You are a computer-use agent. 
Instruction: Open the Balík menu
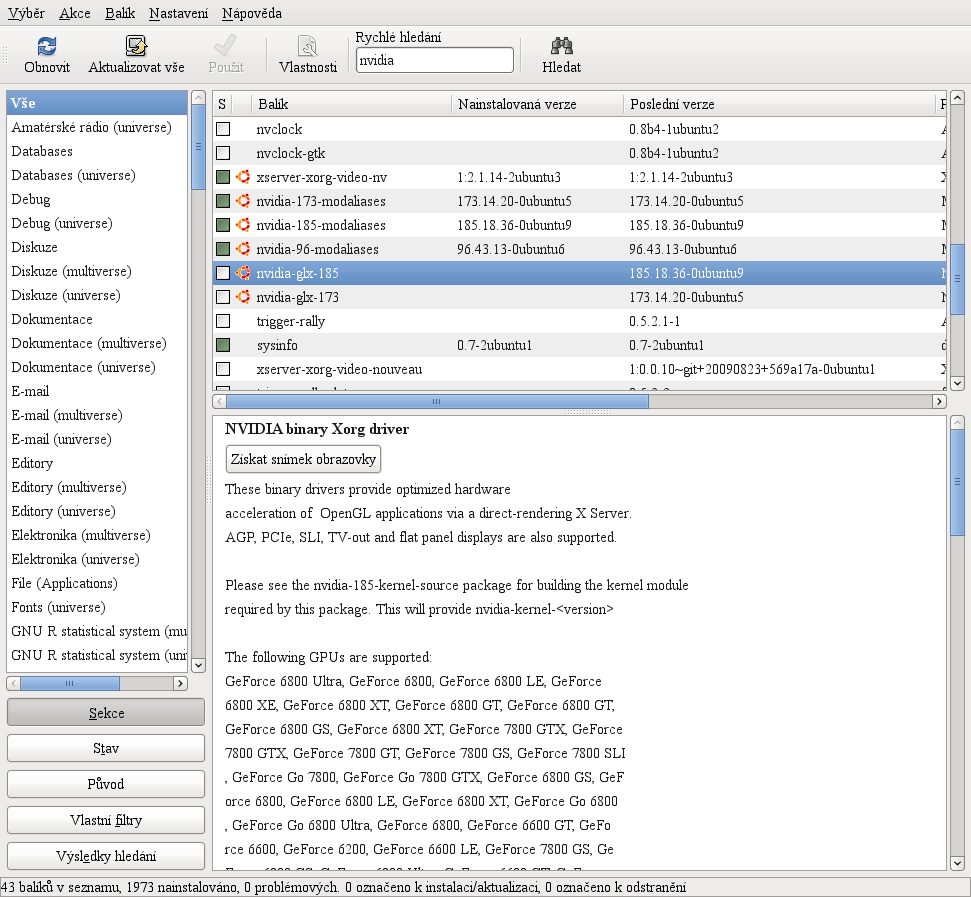pos(120,13)
